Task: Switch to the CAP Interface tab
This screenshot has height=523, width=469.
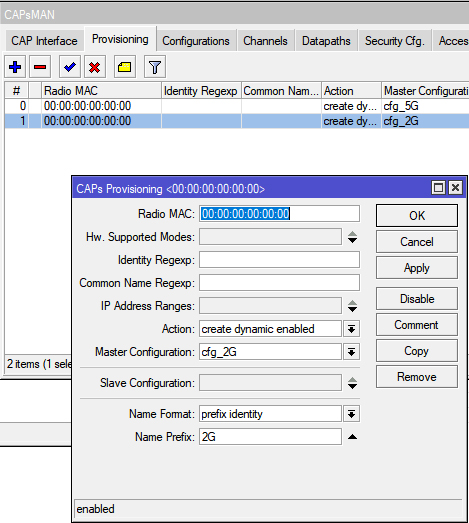Action: pyautogui.click(x=44, y=41)
